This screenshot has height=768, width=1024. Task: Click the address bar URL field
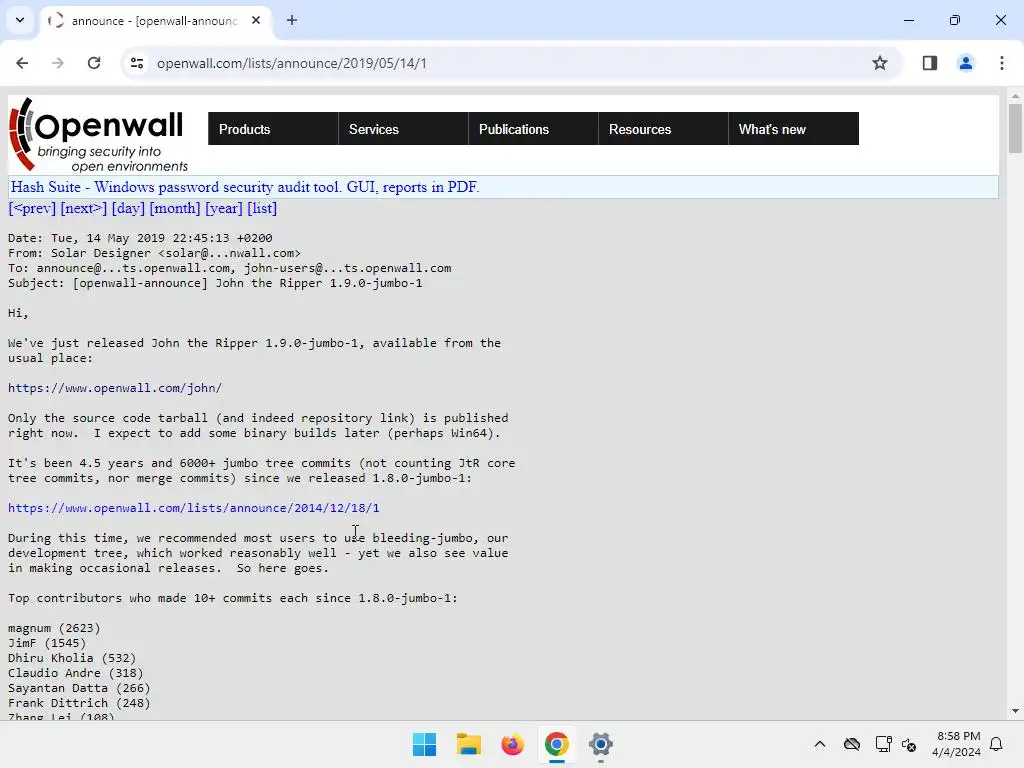(503, 63)
